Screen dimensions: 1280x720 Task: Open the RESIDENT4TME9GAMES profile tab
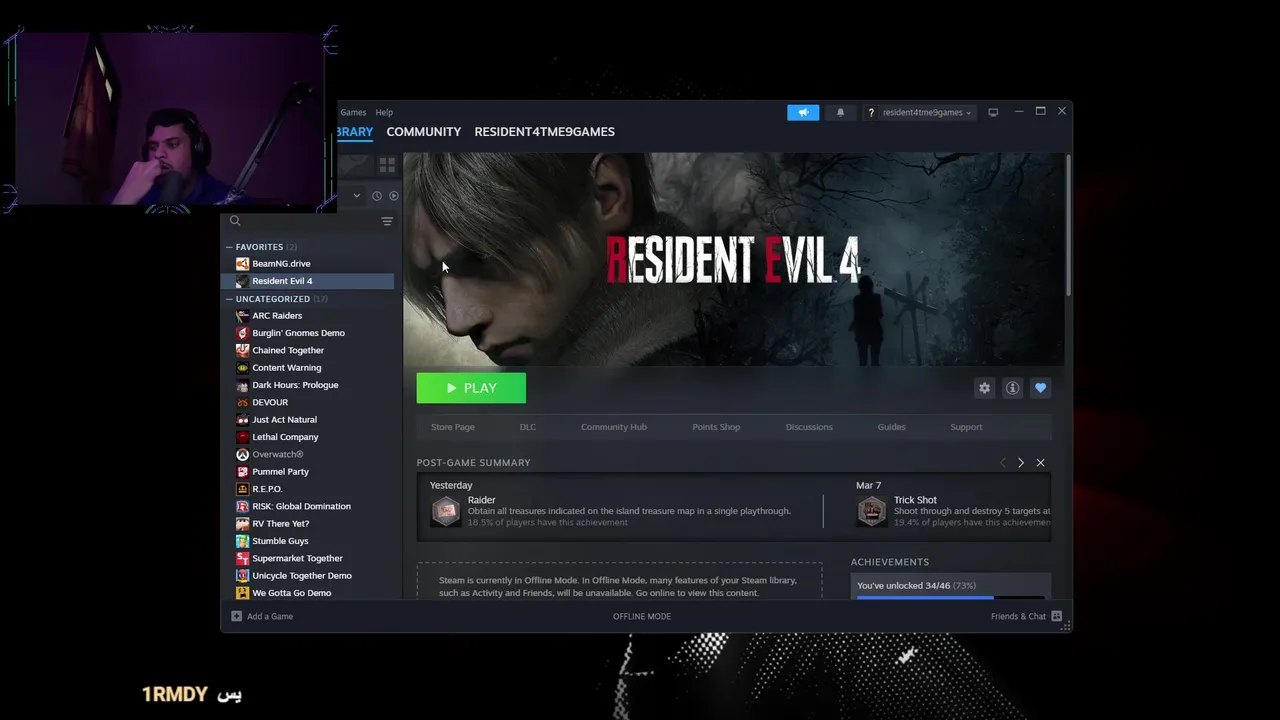click(x=544, y=132)
